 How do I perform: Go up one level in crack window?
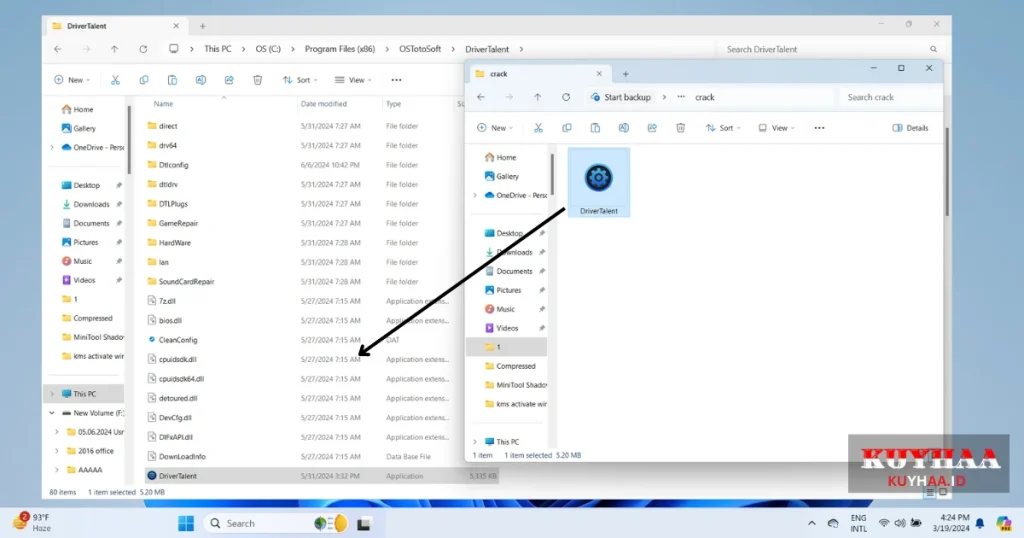(x=537, y=97)
